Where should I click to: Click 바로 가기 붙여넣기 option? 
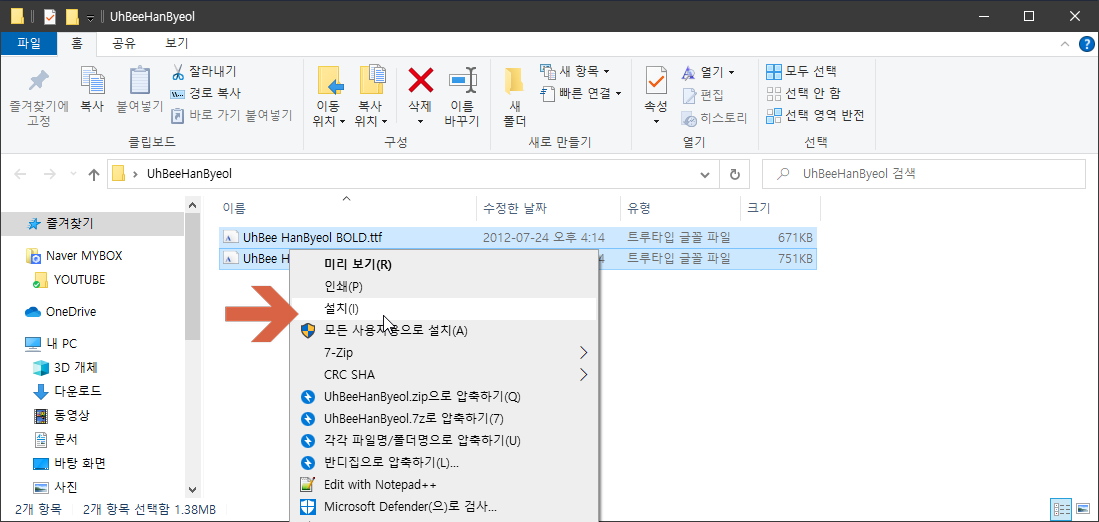(231, 115)
